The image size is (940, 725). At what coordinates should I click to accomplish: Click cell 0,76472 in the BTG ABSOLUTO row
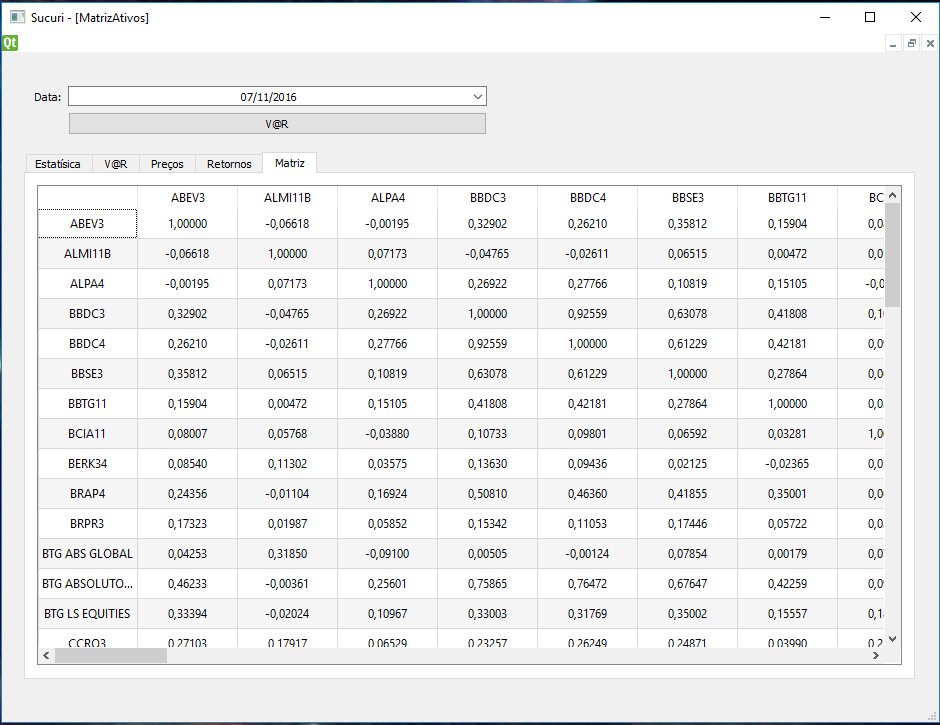tap(588, 583)
